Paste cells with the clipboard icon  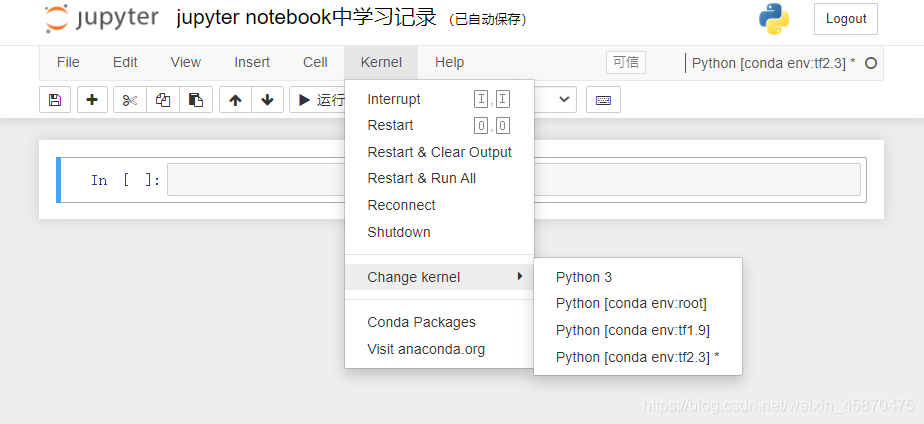tap(196, 100)
